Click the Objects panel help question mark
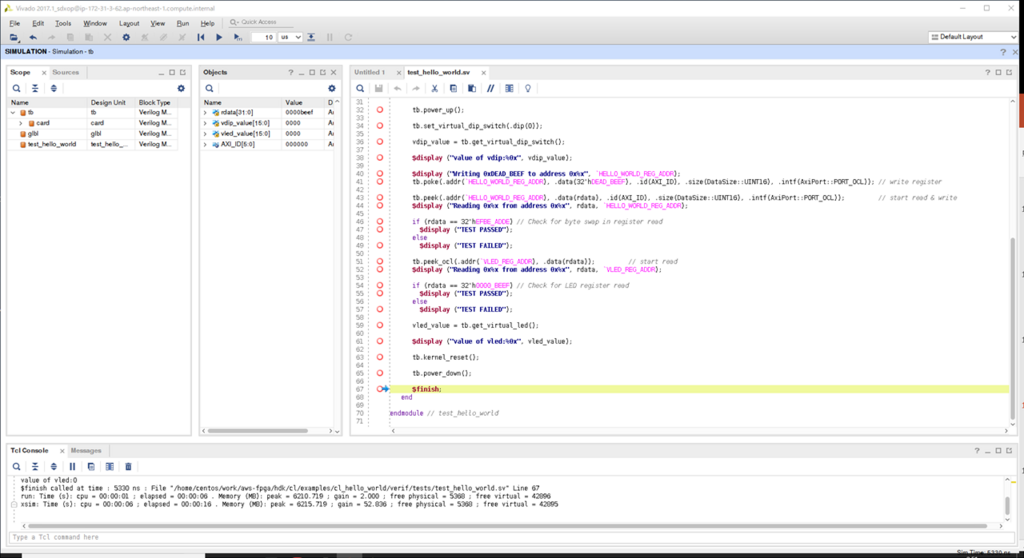This screenshot has width=1024, height=558. click(291, 73)
